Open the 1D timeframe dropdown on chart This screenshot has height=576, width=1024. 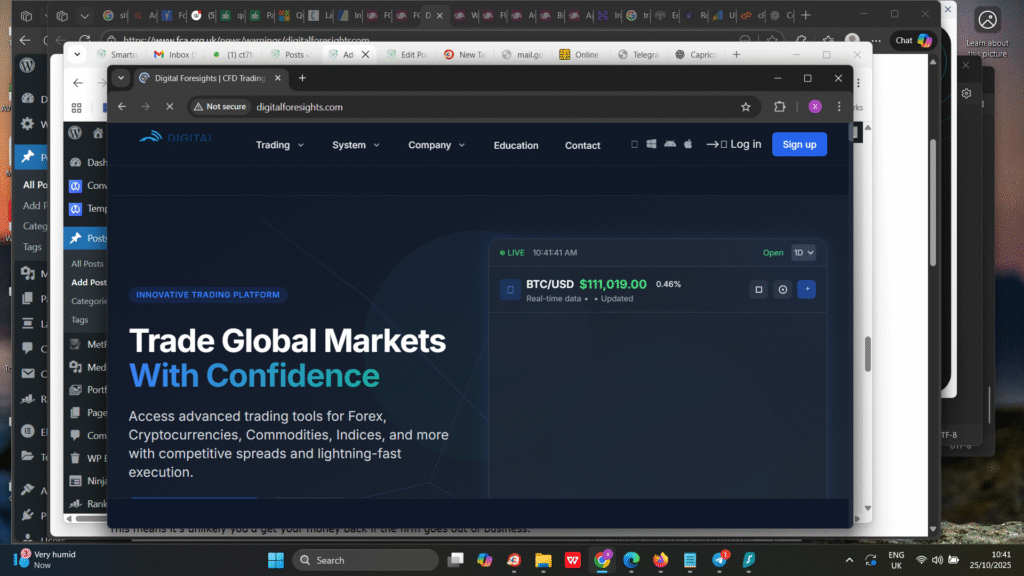803,252
